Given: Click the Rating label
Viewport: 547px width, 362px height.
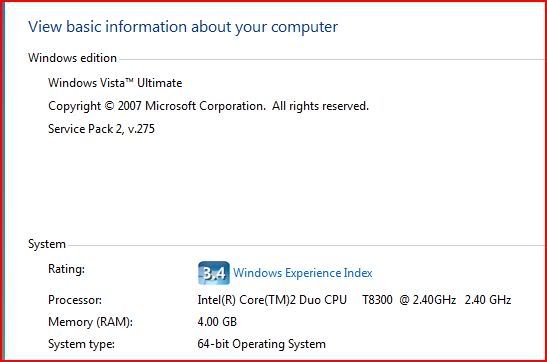Looking at the screenshot, I should pos(66,269).
